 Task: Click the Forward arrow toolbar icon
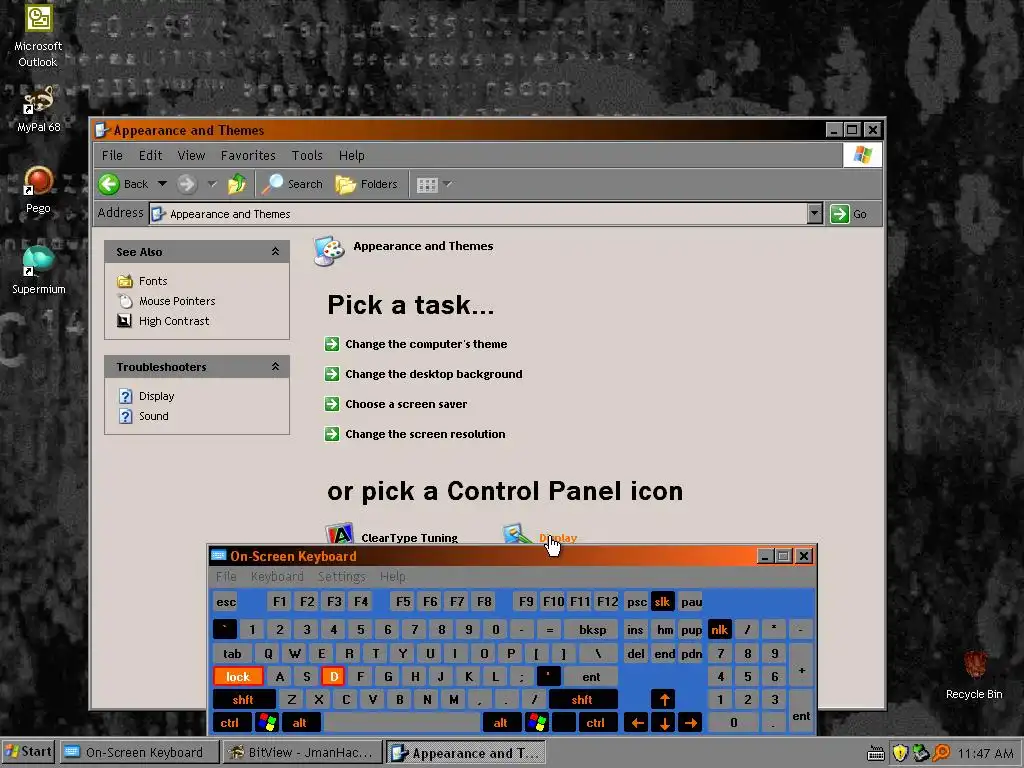[x=187, y=184]
